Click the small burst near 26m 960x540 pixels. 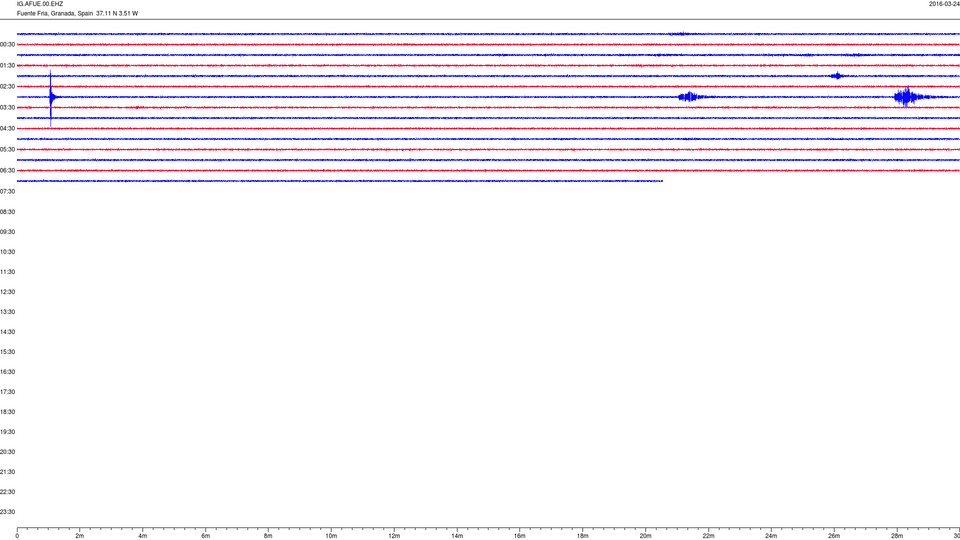837,76
